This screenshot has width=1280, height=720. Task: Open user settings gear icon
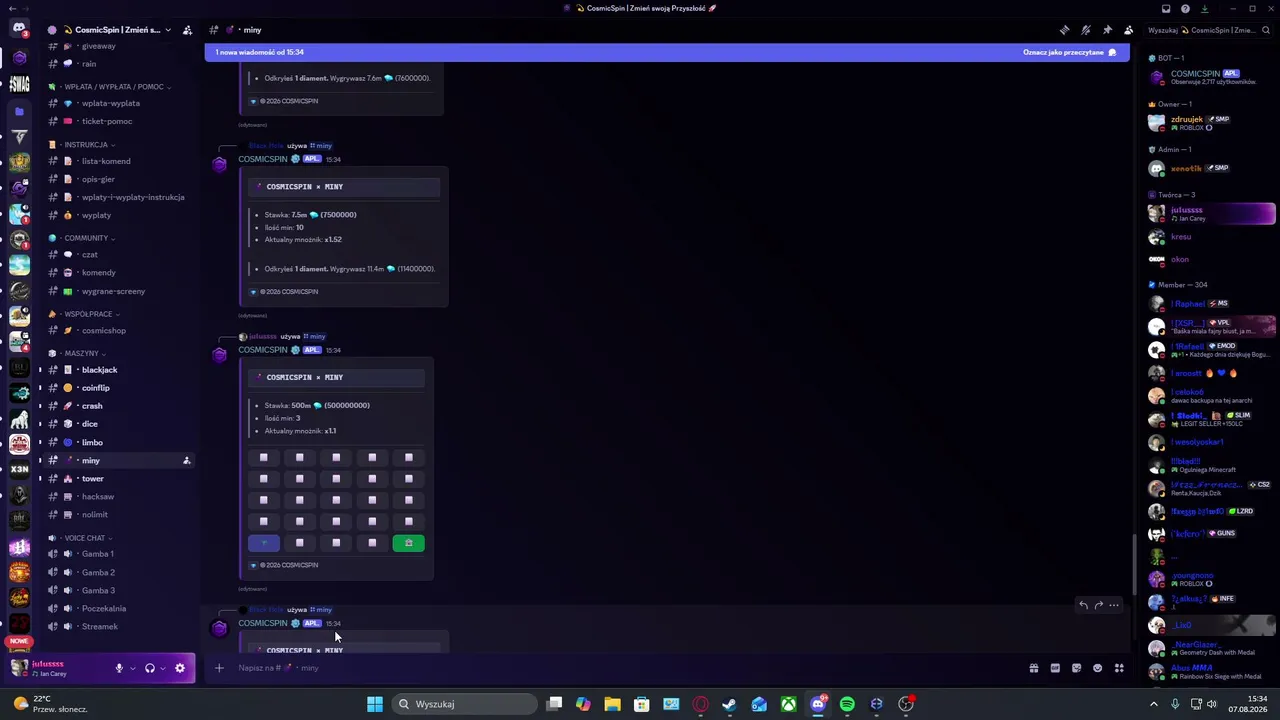pos(180,668)
